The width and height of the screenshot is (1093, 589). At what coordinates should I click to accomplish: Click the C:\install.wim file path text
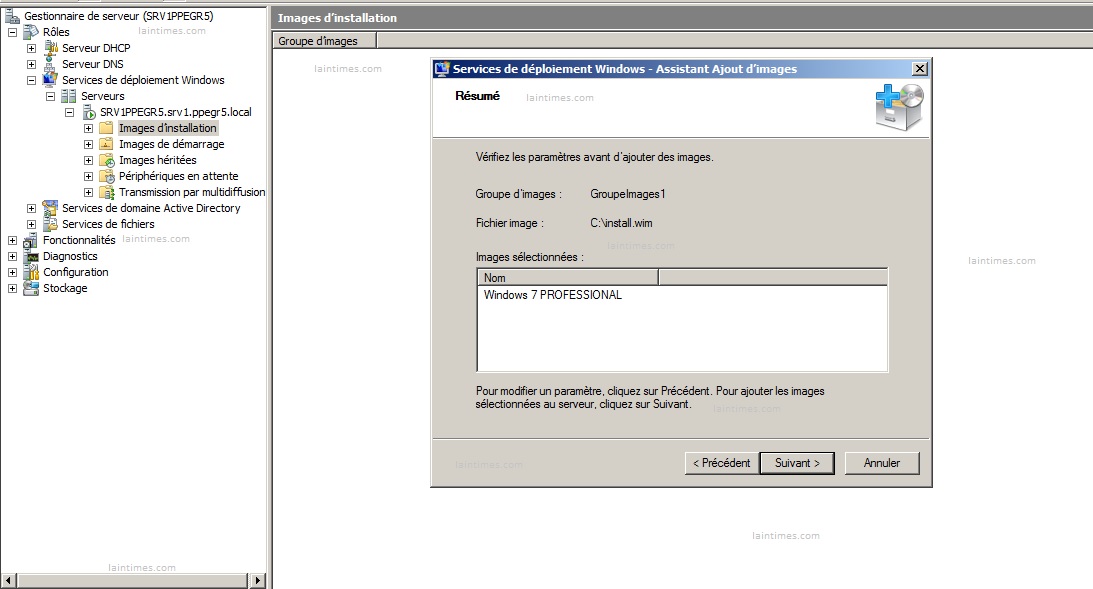(x=621, y=224)
